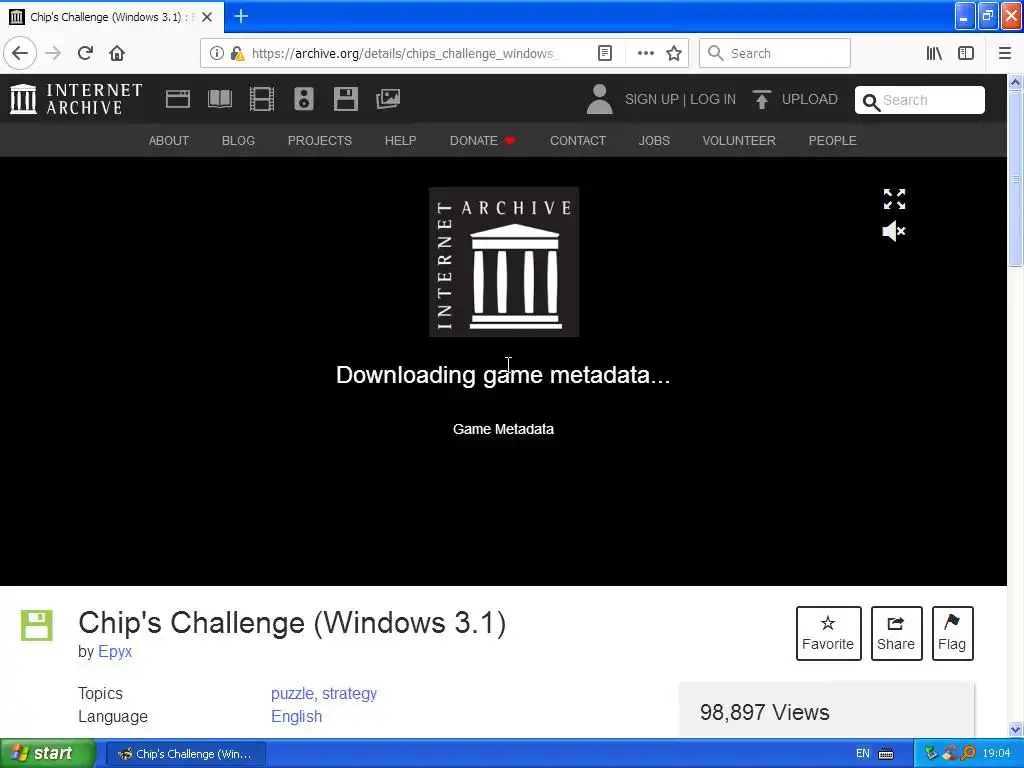Toggle the emulator mute speaker
This screenshot has width=1024, height=768.
tap(894, 231)
